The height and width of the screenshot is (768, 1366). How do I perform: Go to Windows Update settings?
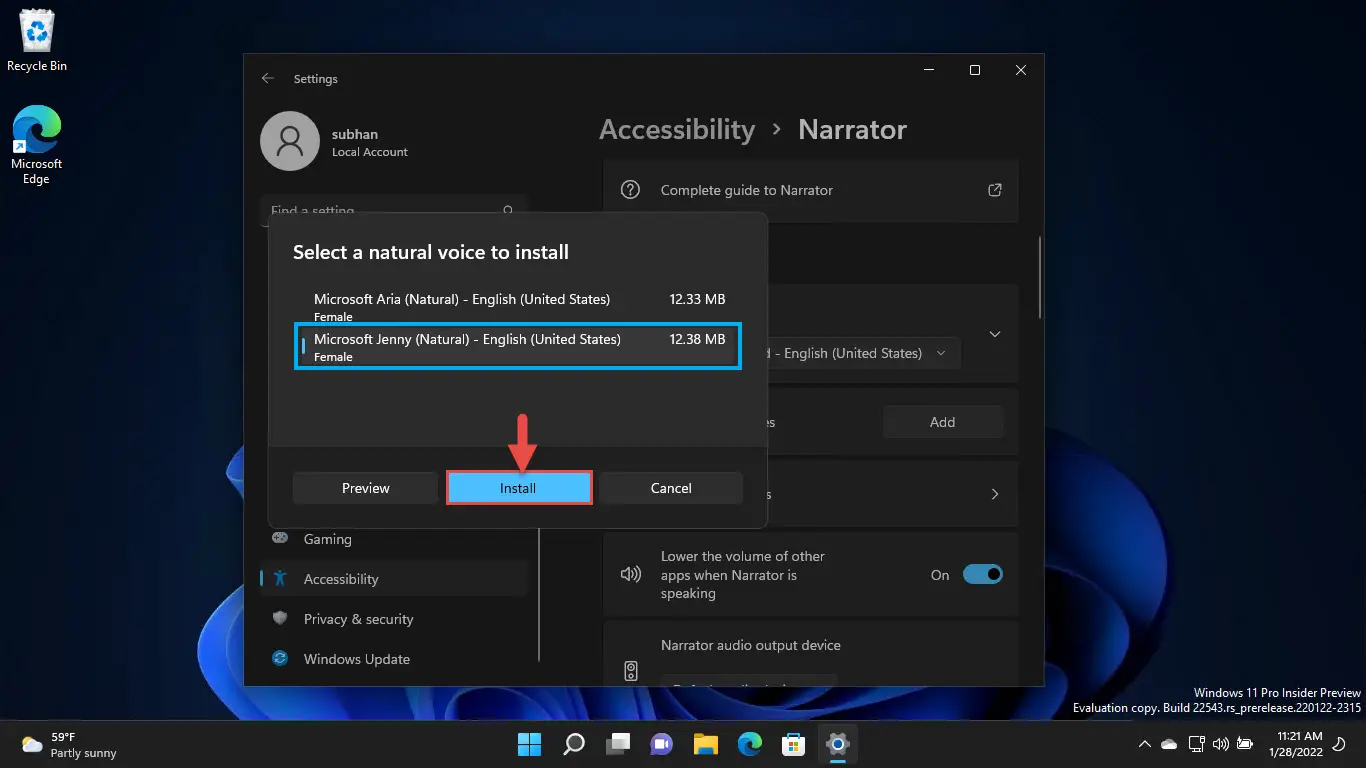click(394, 659)
